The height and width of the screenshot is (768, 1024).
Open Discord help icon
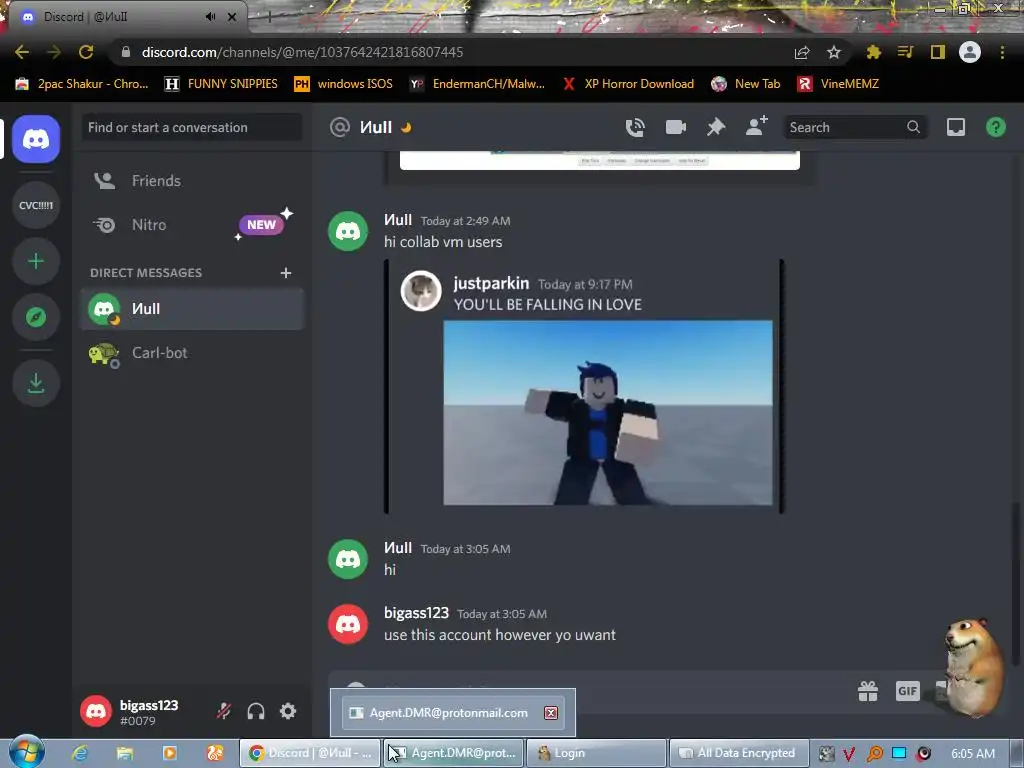pos(995,127)
